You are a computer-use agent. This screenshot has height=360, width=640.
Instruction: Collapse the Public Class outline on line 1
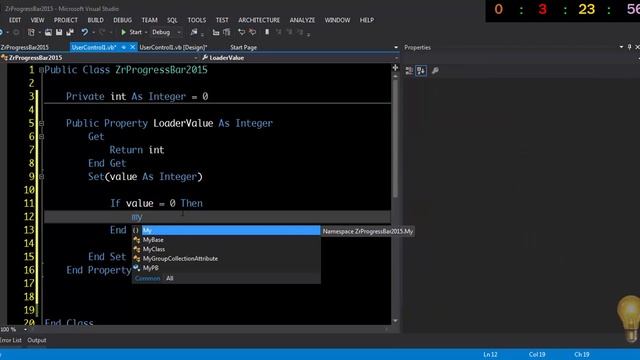(41, 70)
